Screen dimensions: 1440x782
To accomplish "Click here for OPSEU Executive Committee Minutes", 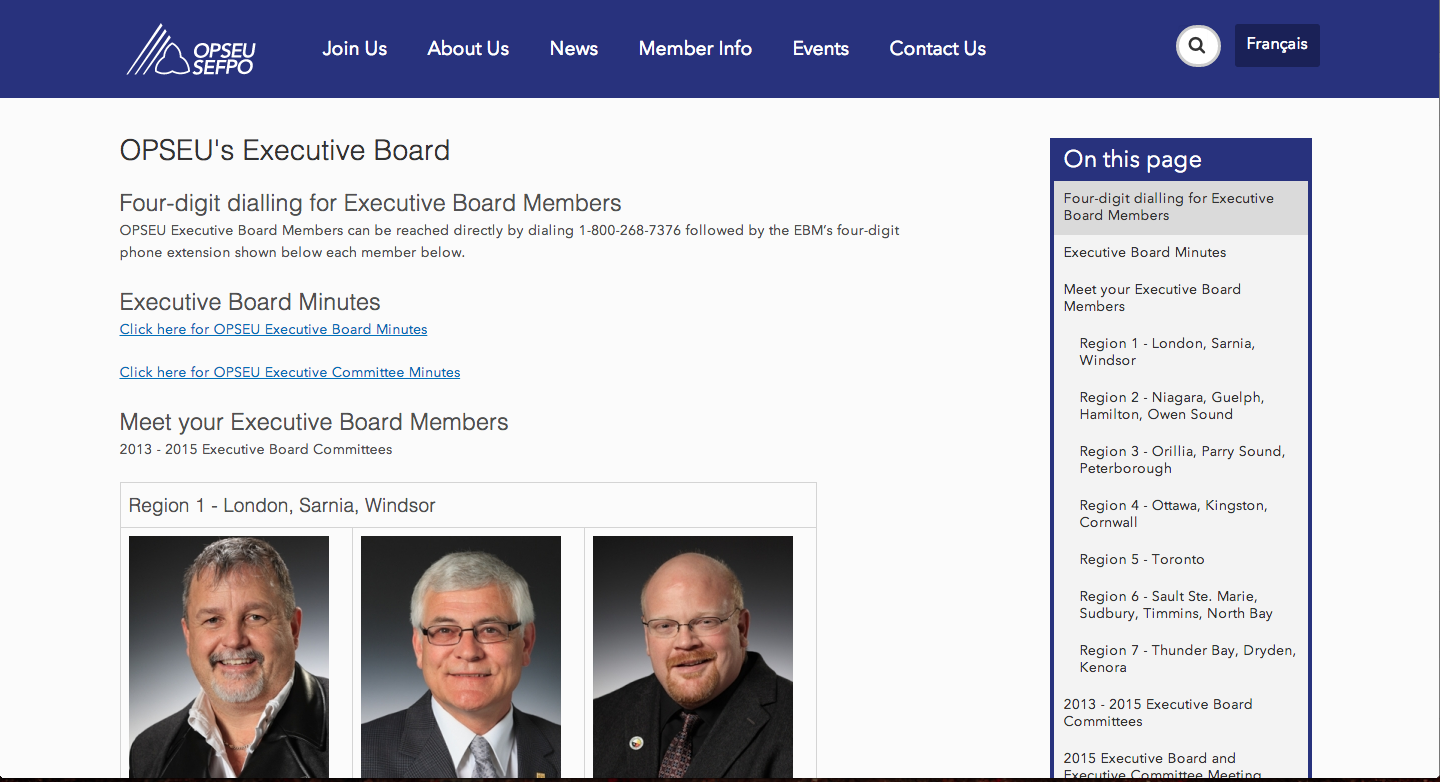I will pos(290,372).
